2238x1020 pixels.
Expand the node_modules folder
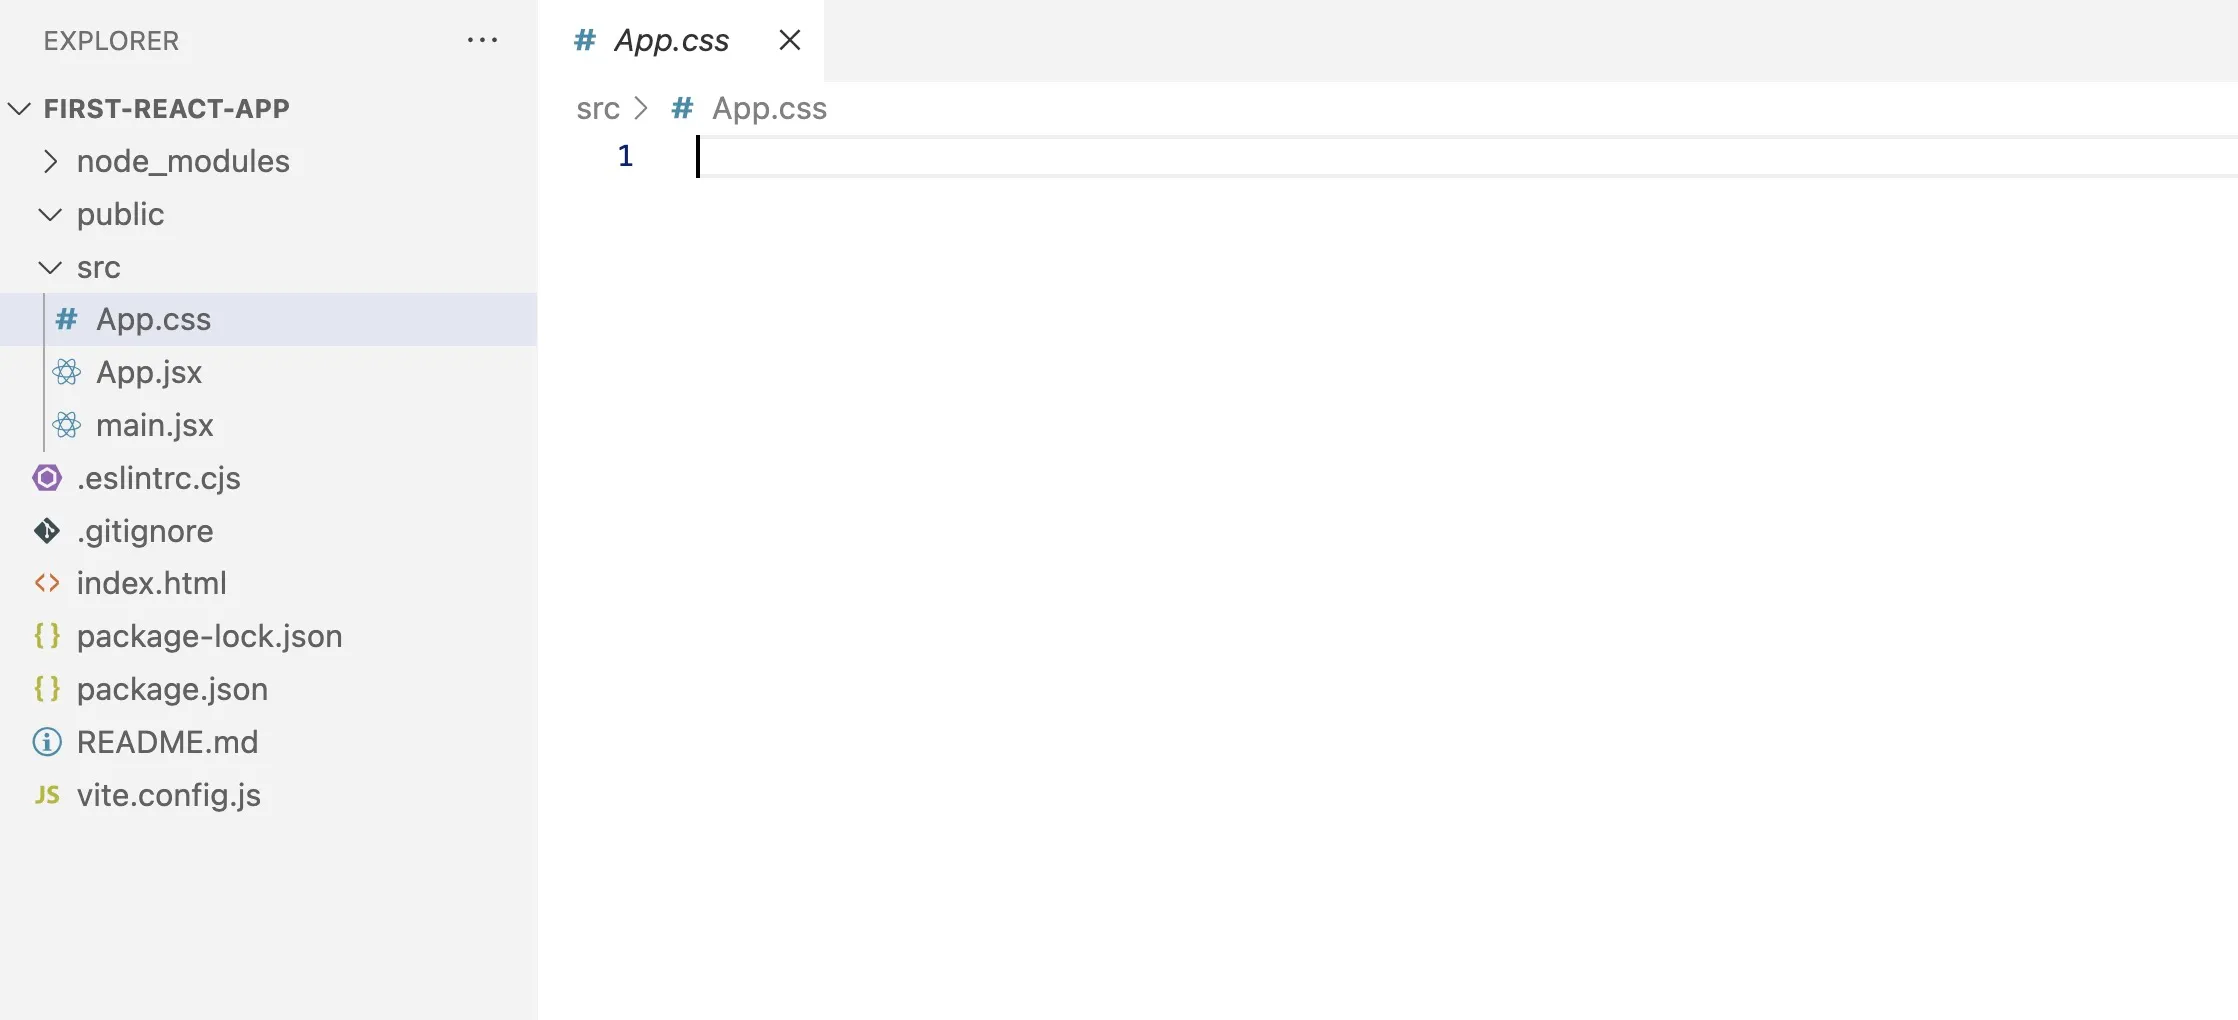(50, 161)
